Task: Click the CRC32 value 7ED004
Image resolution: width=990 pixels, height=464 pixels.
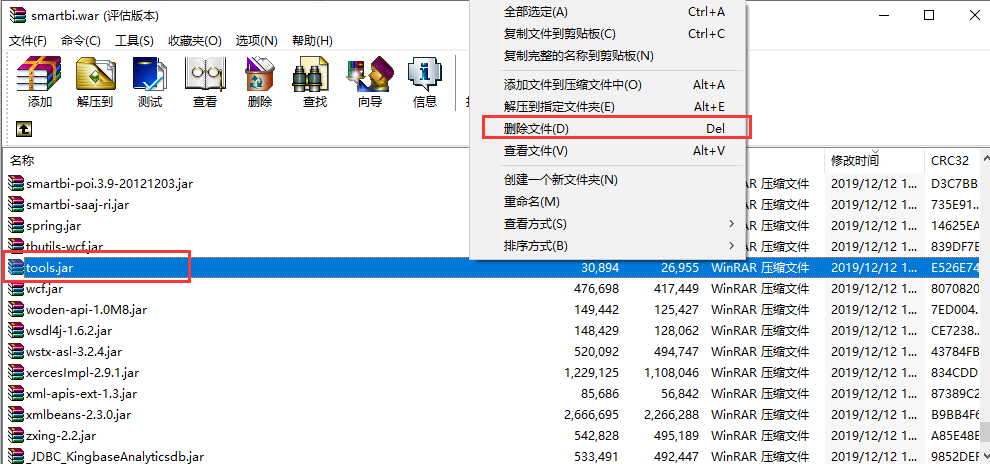Action: [x=956, y=309]
